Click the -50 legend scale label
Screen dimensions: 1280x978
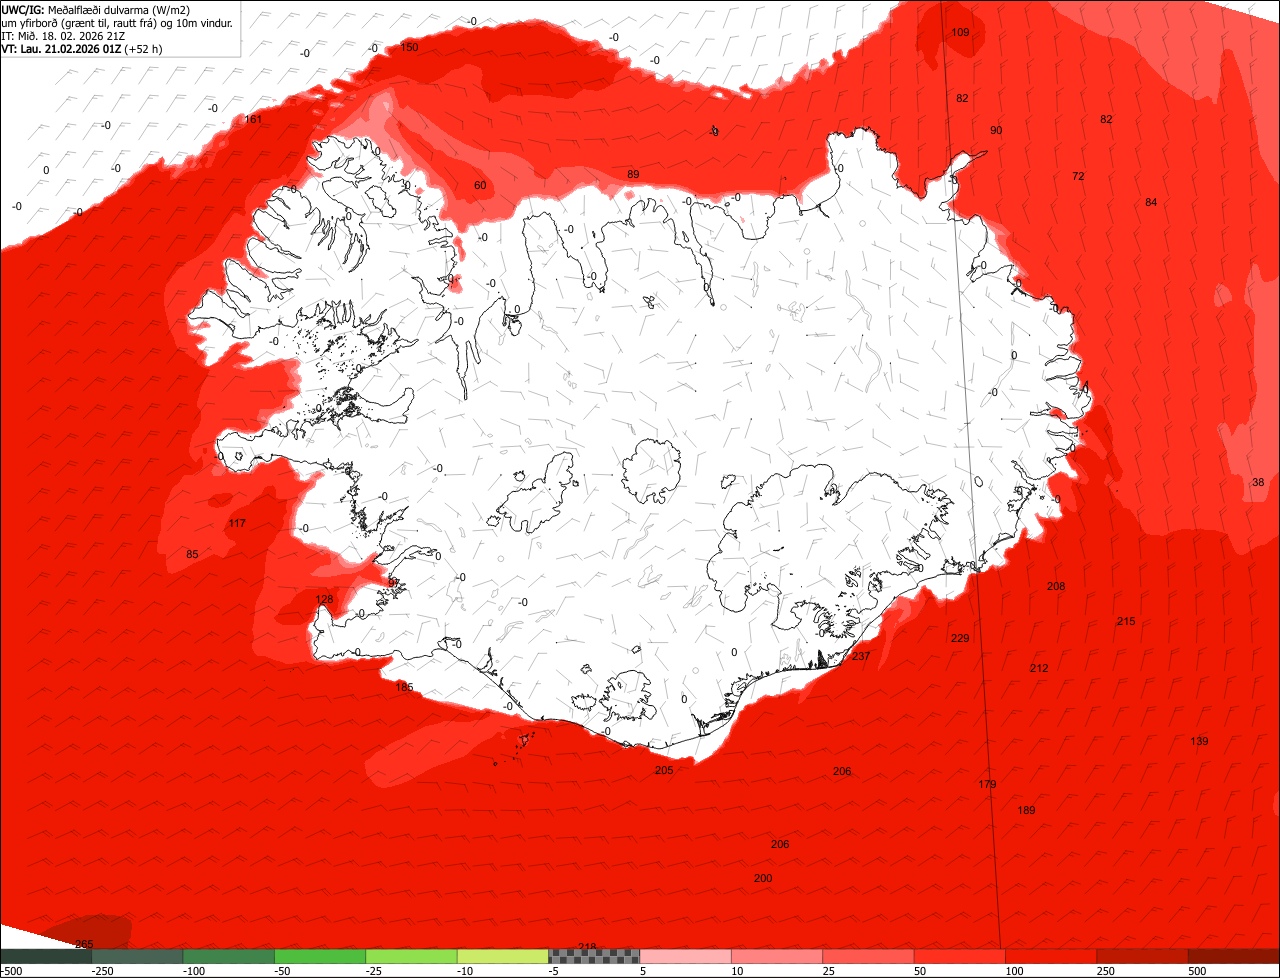283,971
